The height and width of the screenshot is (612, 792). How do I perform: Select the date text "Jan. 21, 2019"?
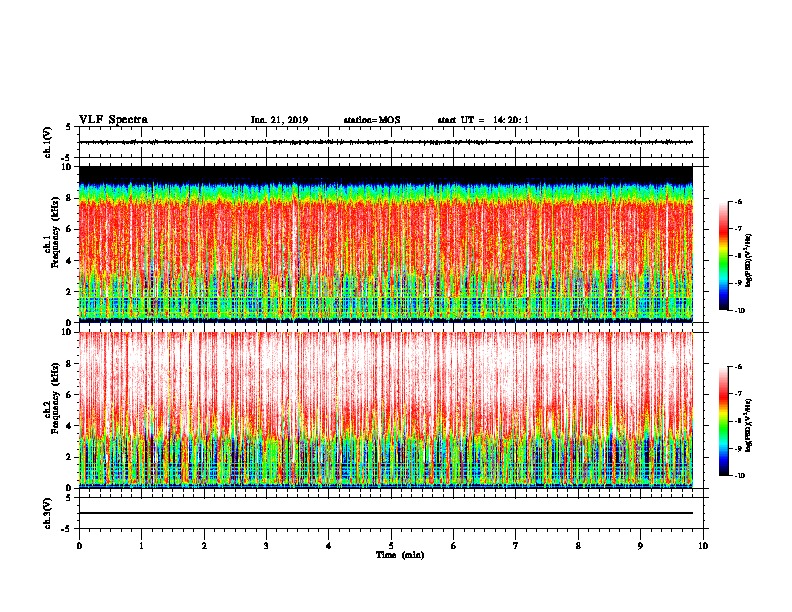point(279,120)
